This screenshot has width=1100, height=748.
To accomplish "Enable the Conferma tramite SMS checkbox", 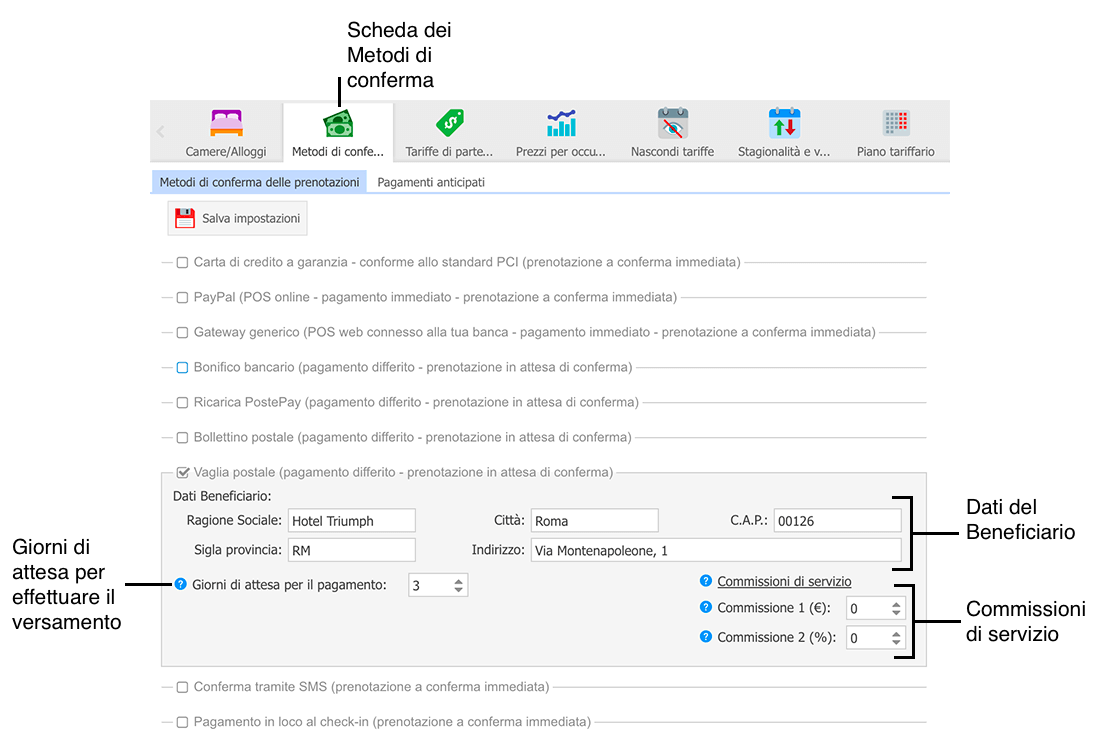I will click(182, 687).
